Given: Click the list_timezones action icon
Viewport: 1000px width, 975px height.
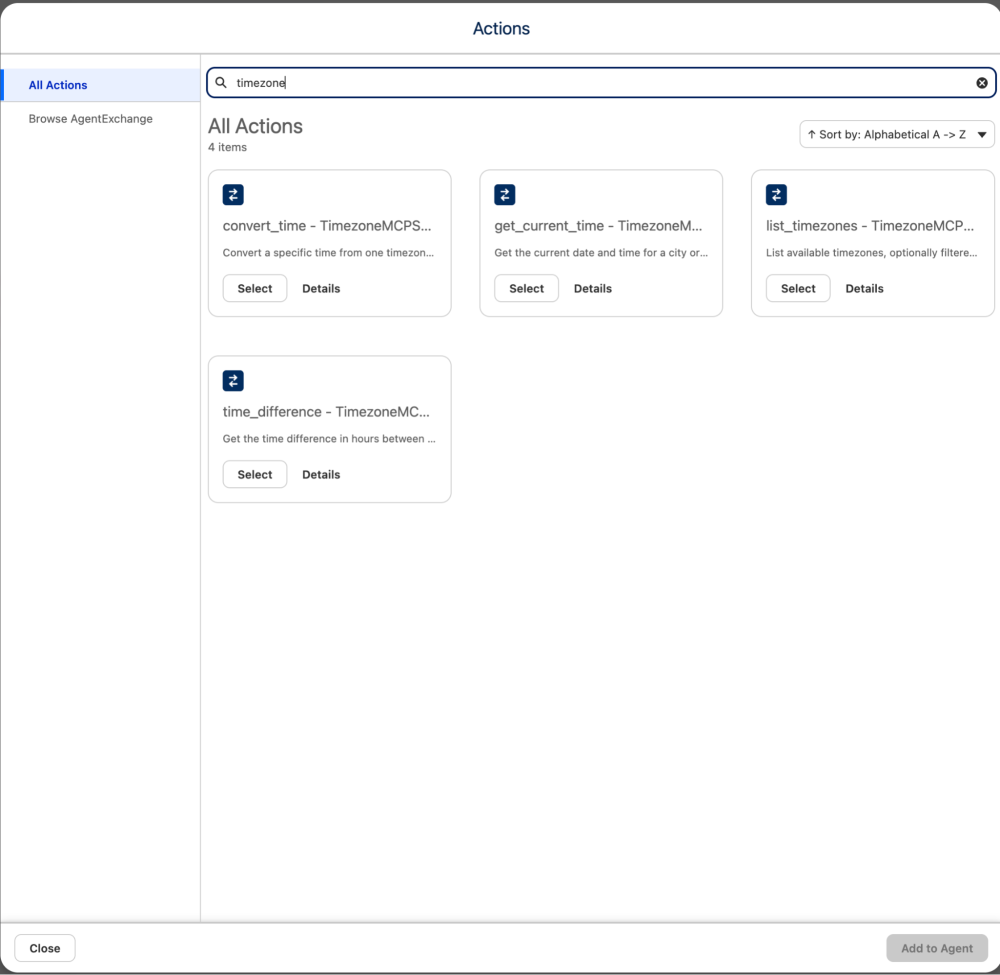Looking at the screenshot, I should click(x=776, y=194).
